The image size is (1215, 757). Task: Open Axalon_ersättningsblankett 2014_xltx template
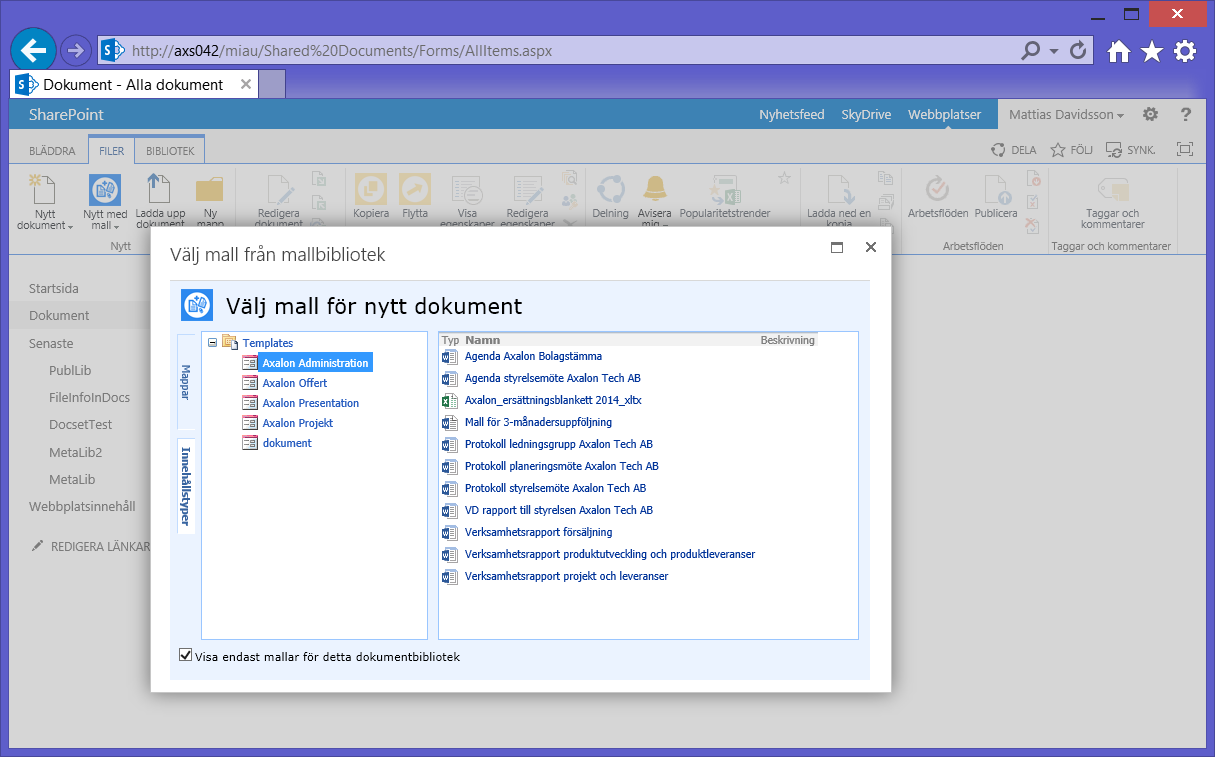553,400
